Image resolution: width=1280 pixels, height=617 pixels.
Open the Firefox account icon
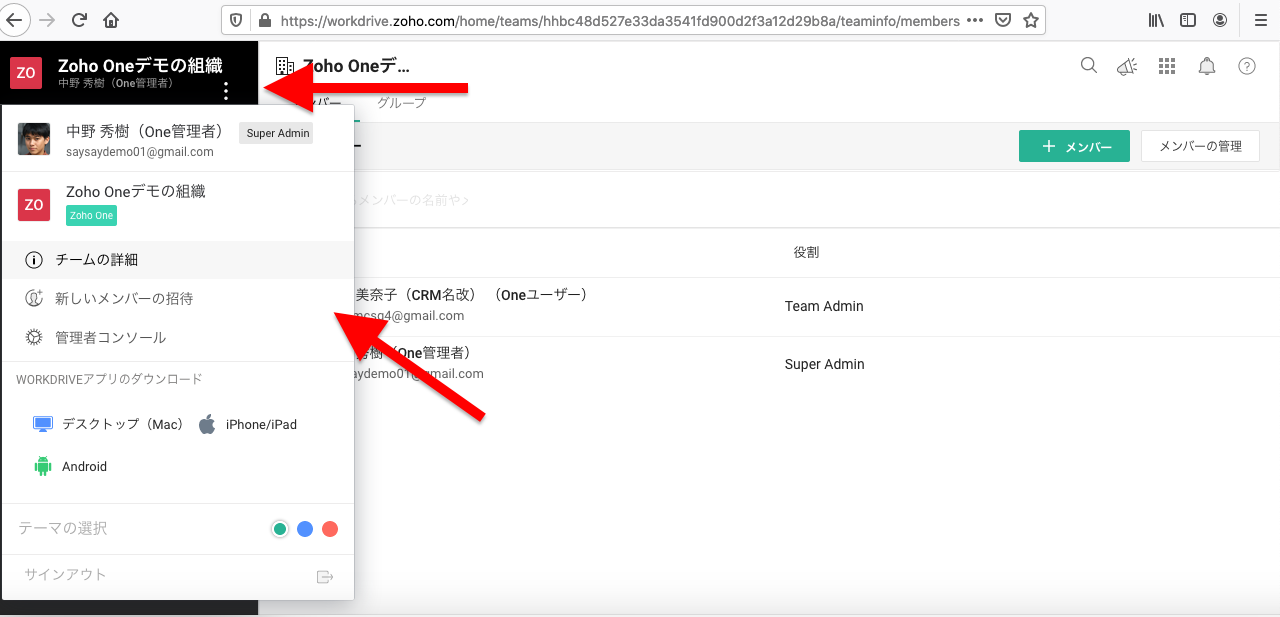pos(1220,20)
